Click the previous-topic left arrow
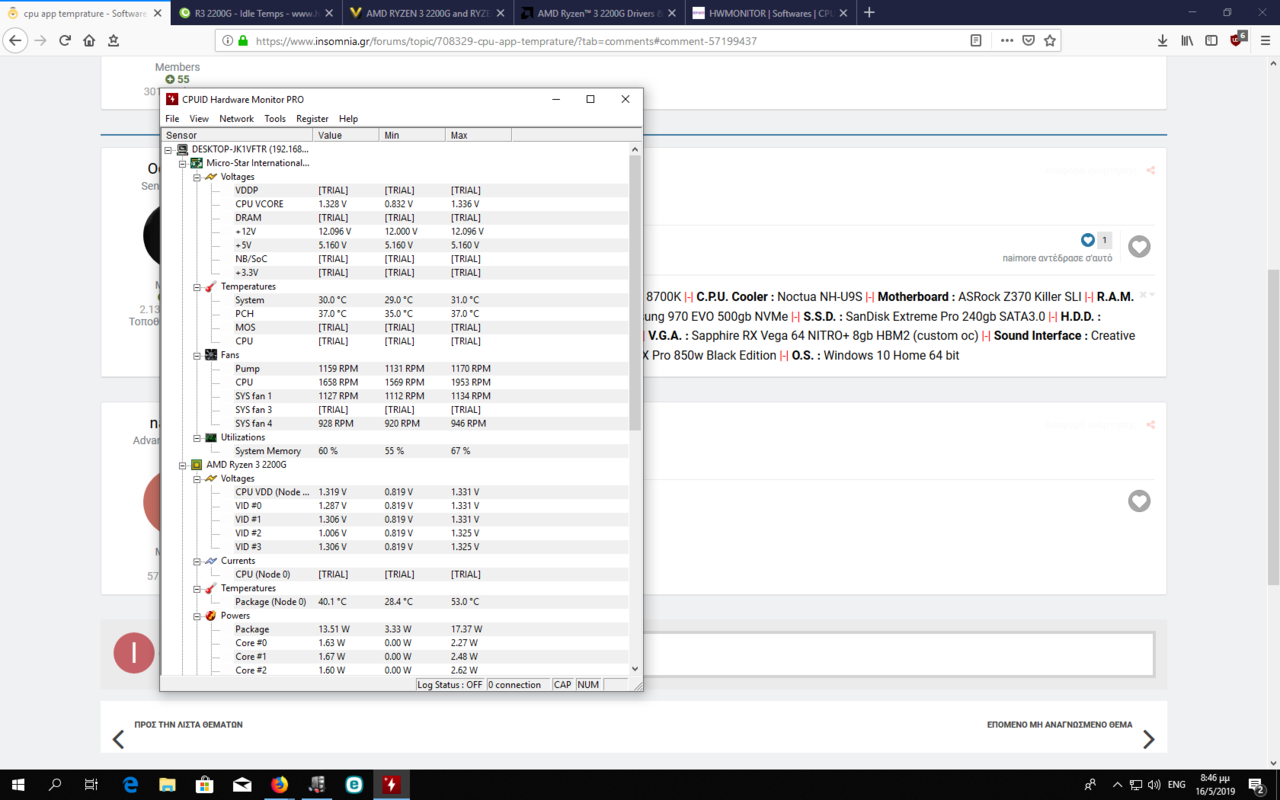Viewport: 1280px width, 800px height. pos(118,740)
